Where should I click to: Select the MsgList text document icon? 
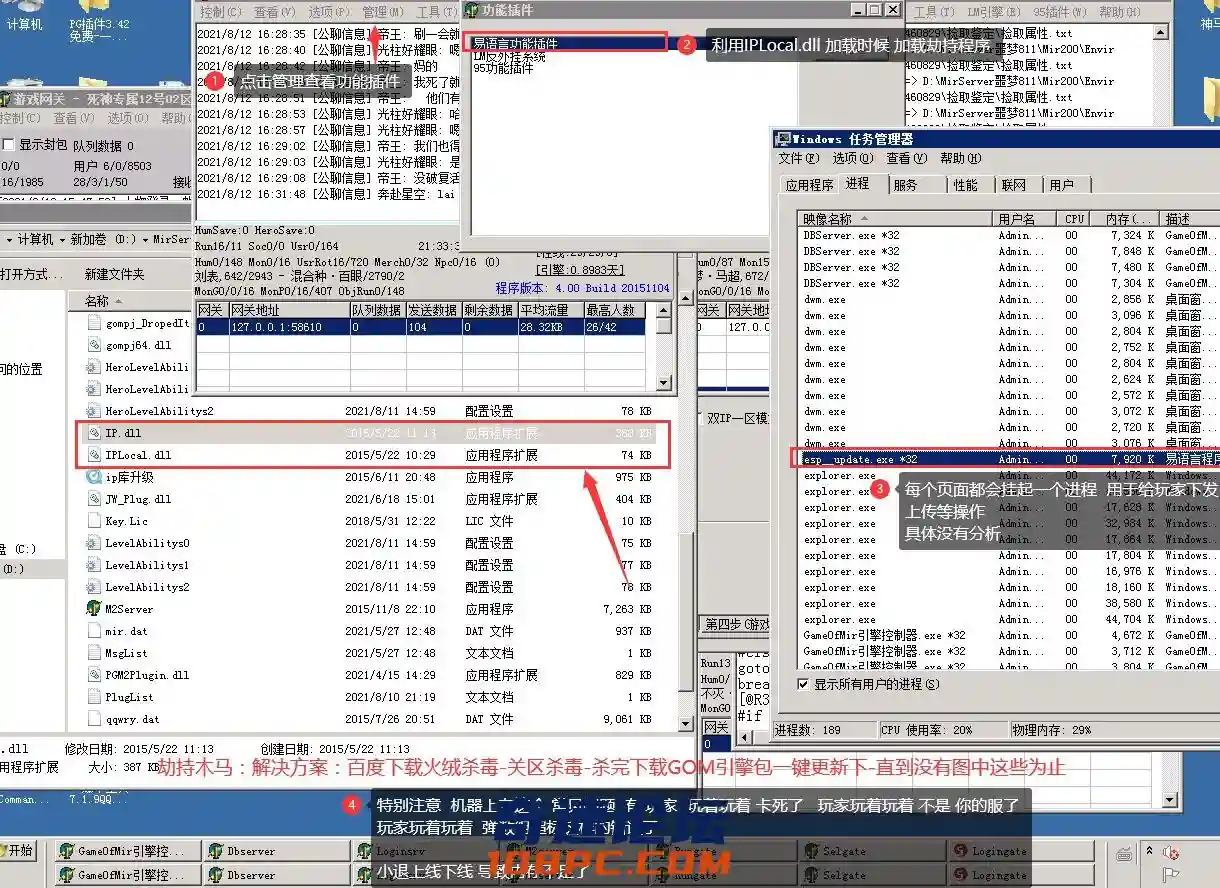[x=95, y=653]
